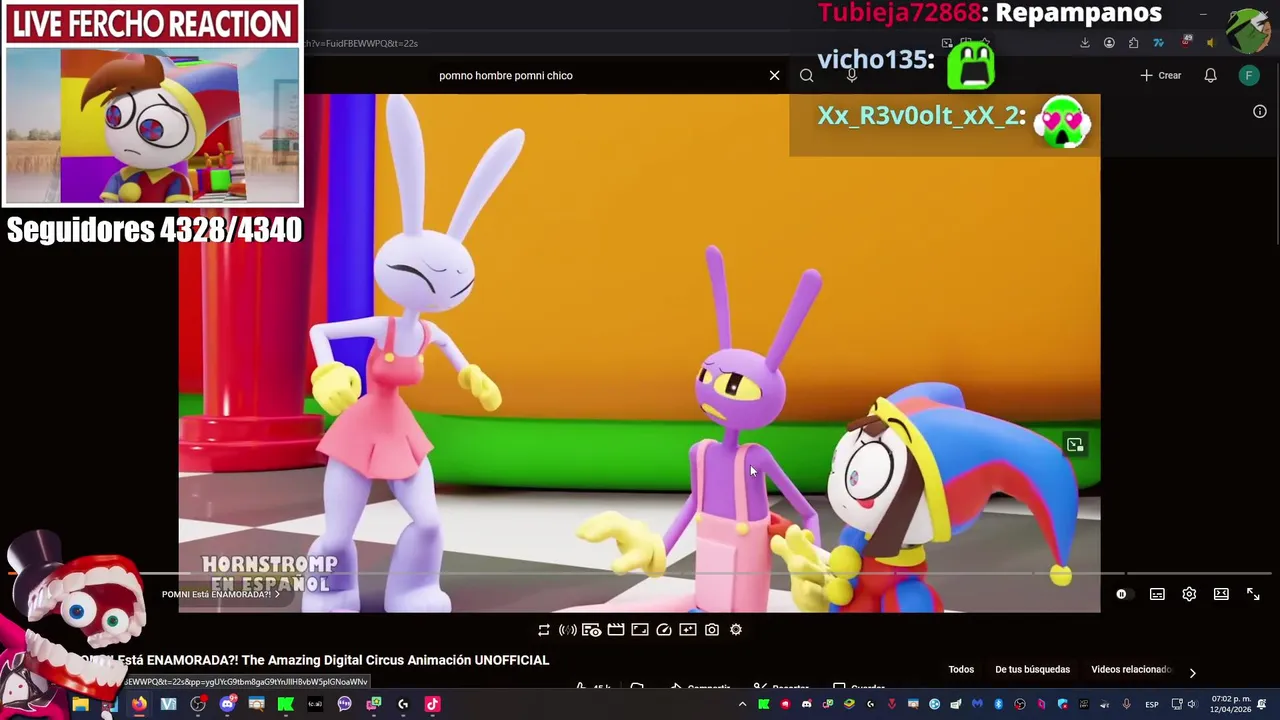Click the POMNI Está ENAMORADA chapter label
Viewport: 1280px width, 720px height.
click(221, 594)
